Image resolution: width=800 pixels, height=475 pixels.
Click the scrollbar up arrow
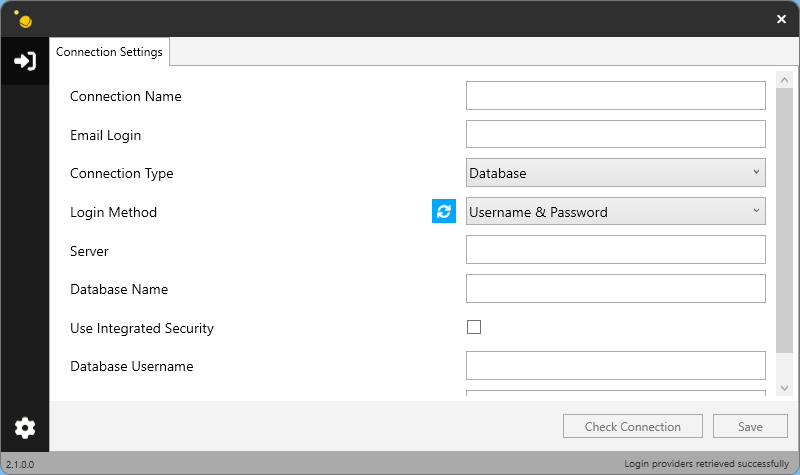pyautogui.click(x=784, y=80)
